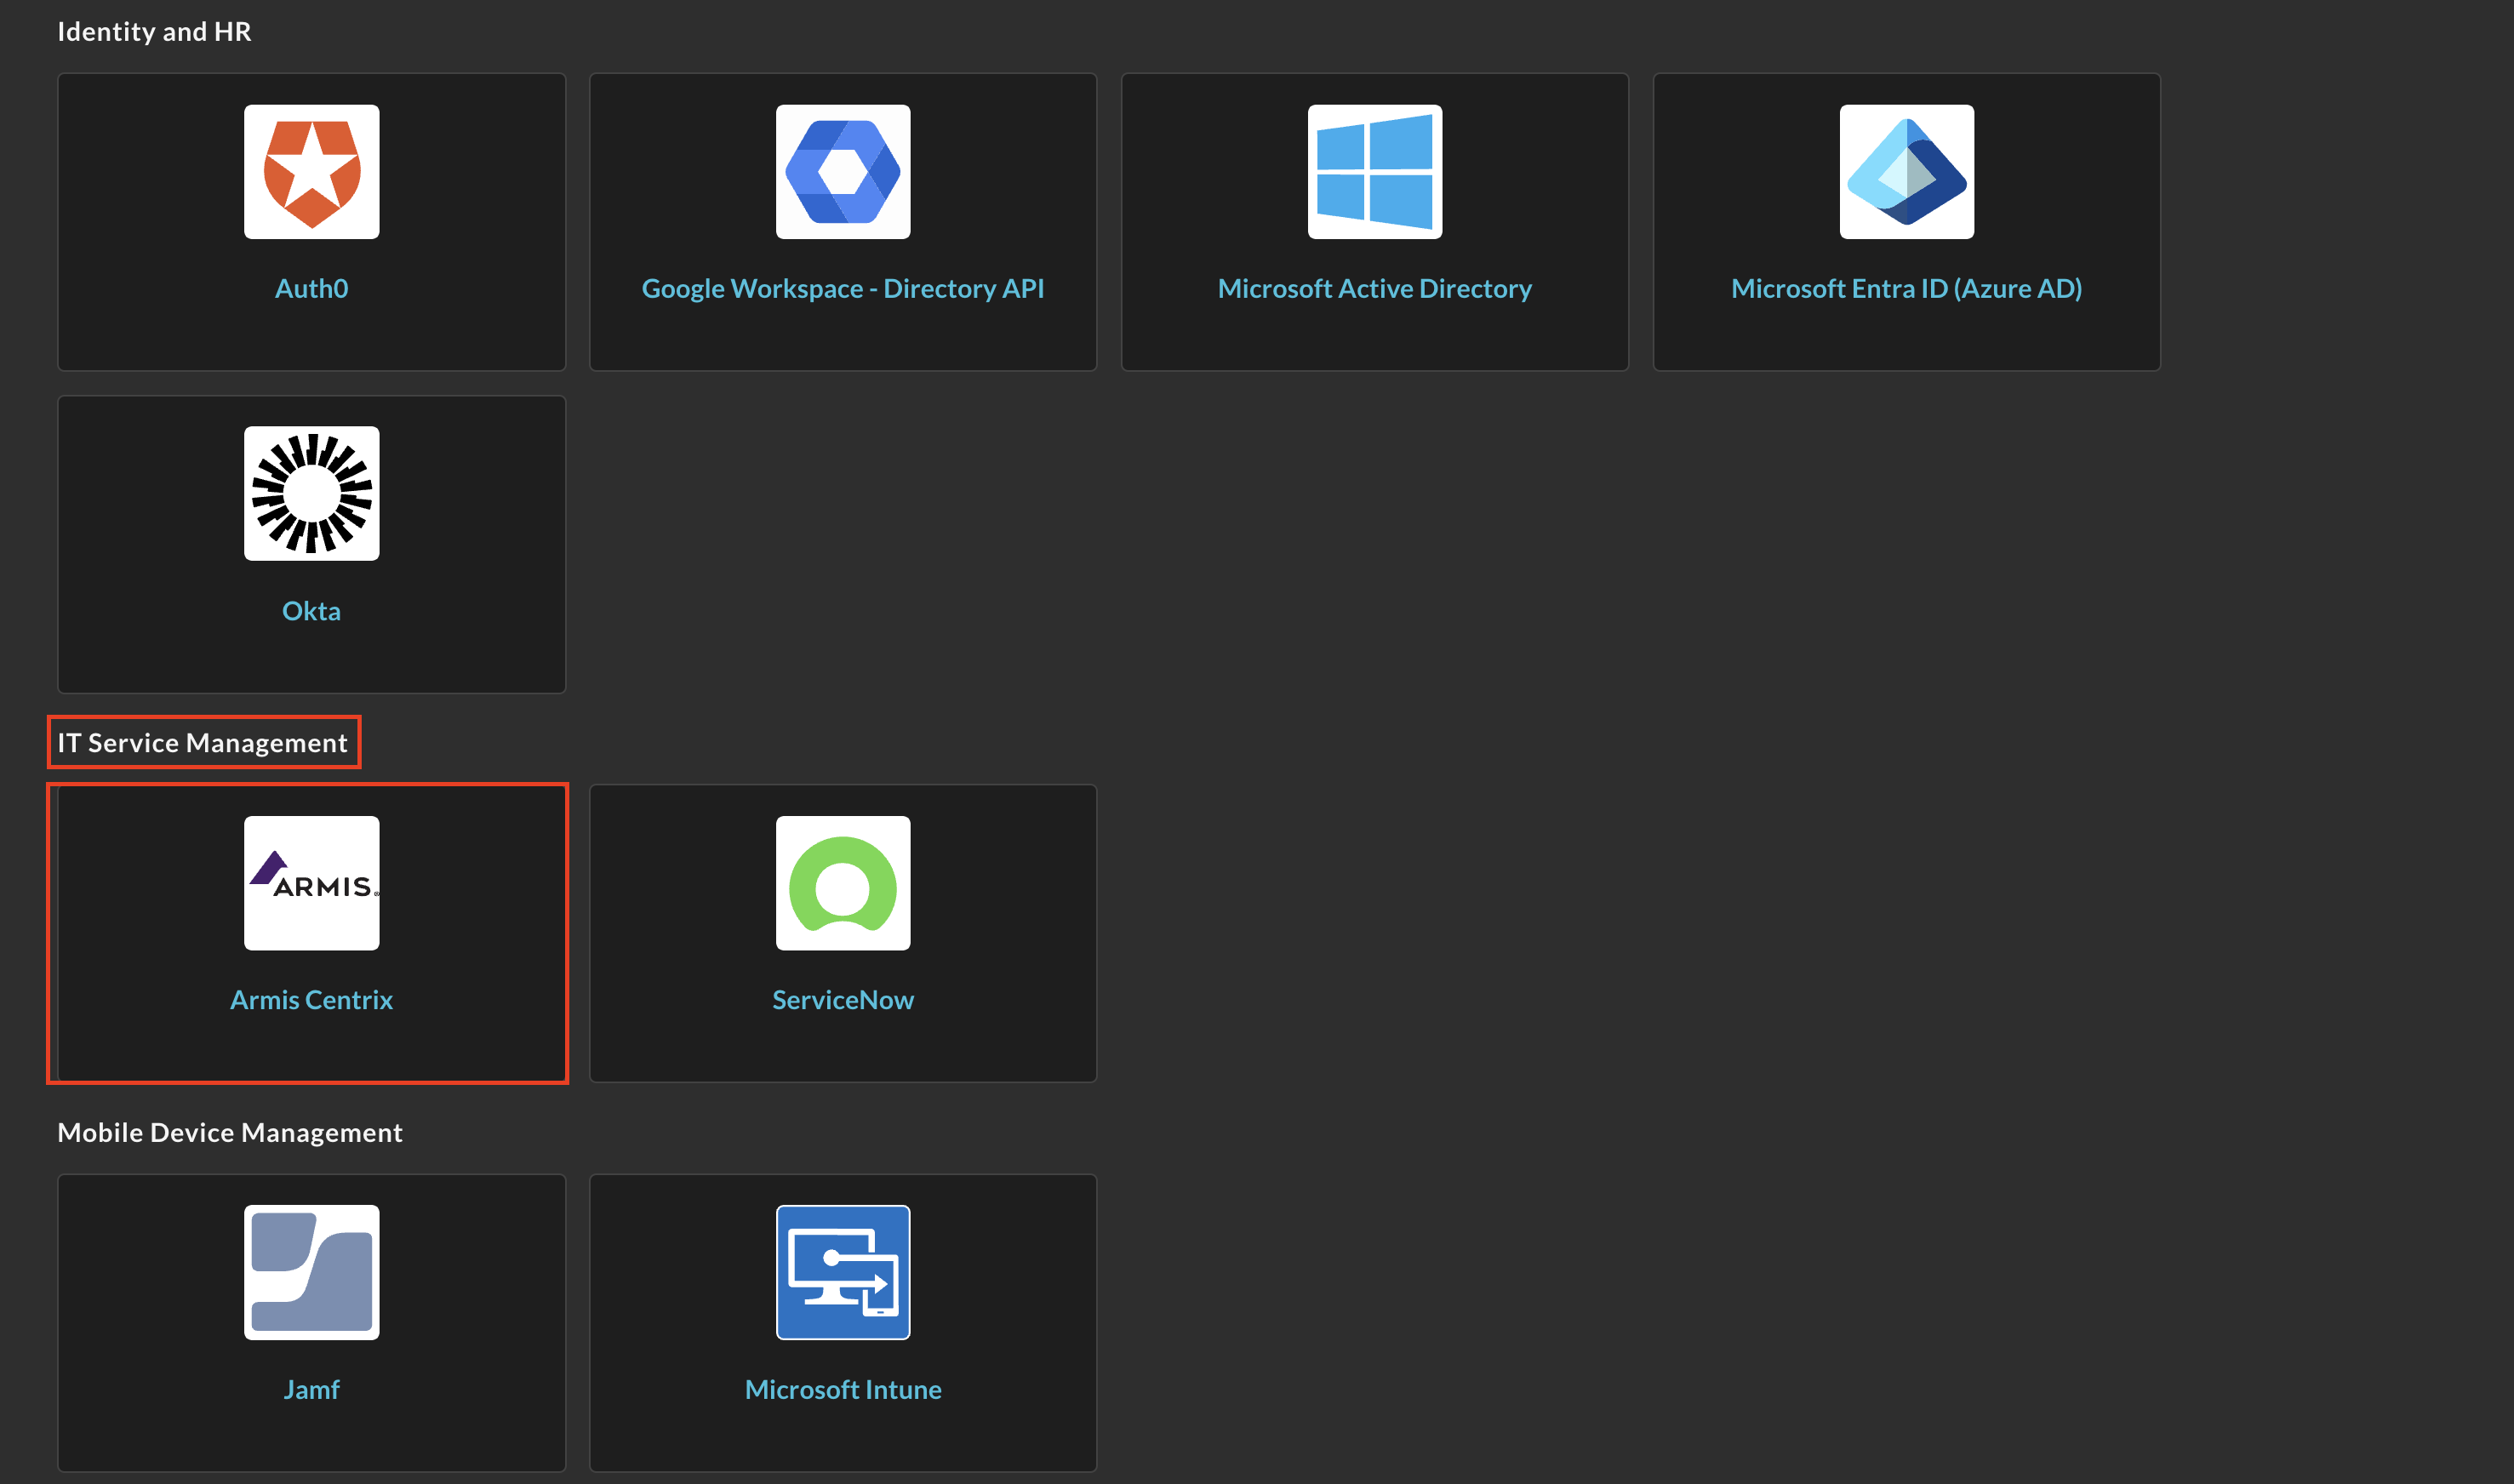This screenshot has width=2514, height=1484.
Task: Click the Identity and HR heading
Action: click(154, 32)
